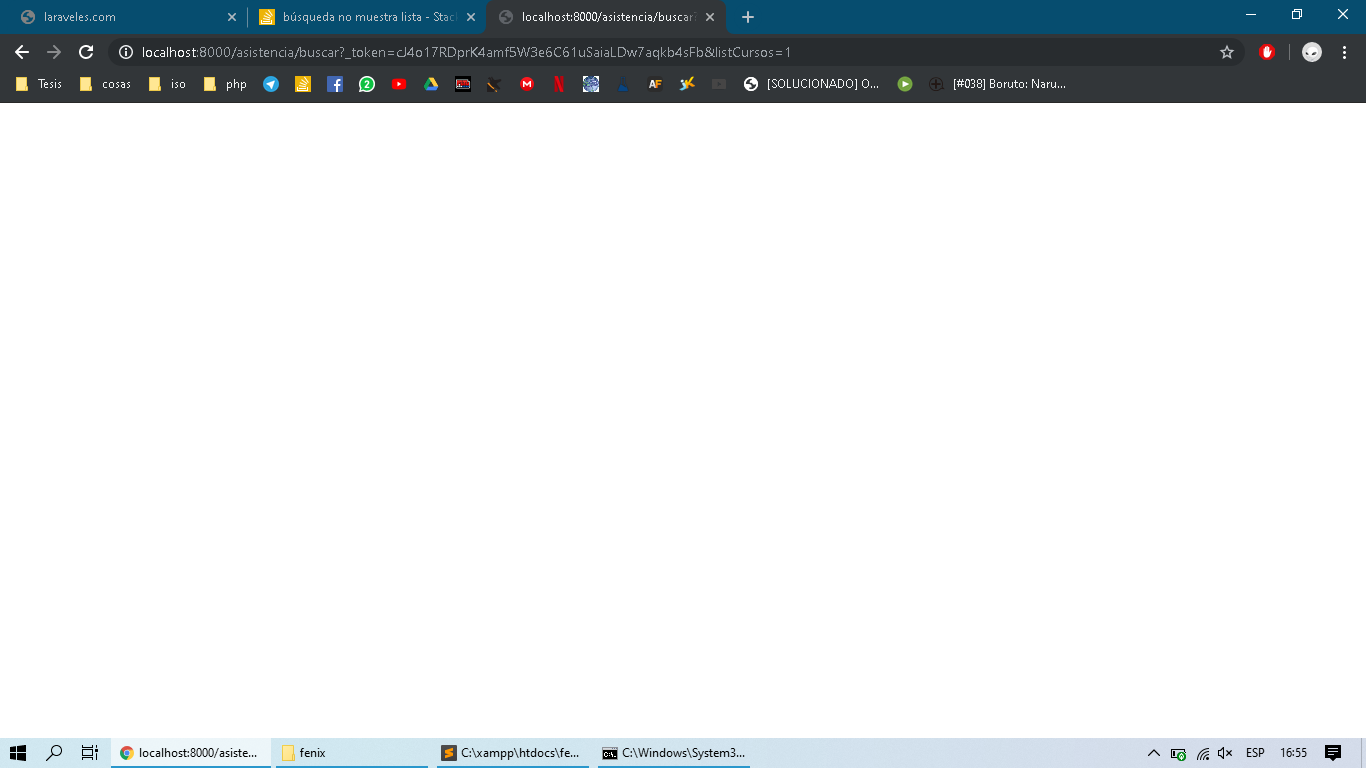Reload the current page

86,52
